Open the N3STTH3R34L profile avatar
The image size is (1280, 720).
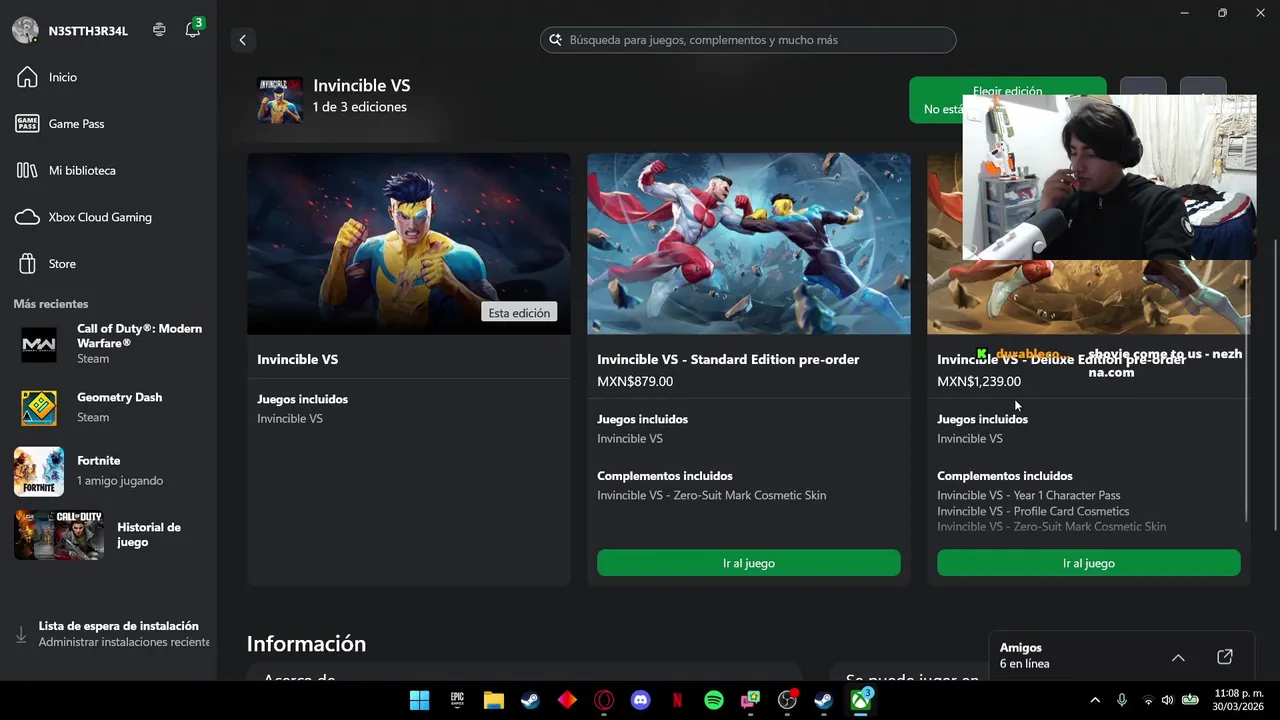coord(25,30)
